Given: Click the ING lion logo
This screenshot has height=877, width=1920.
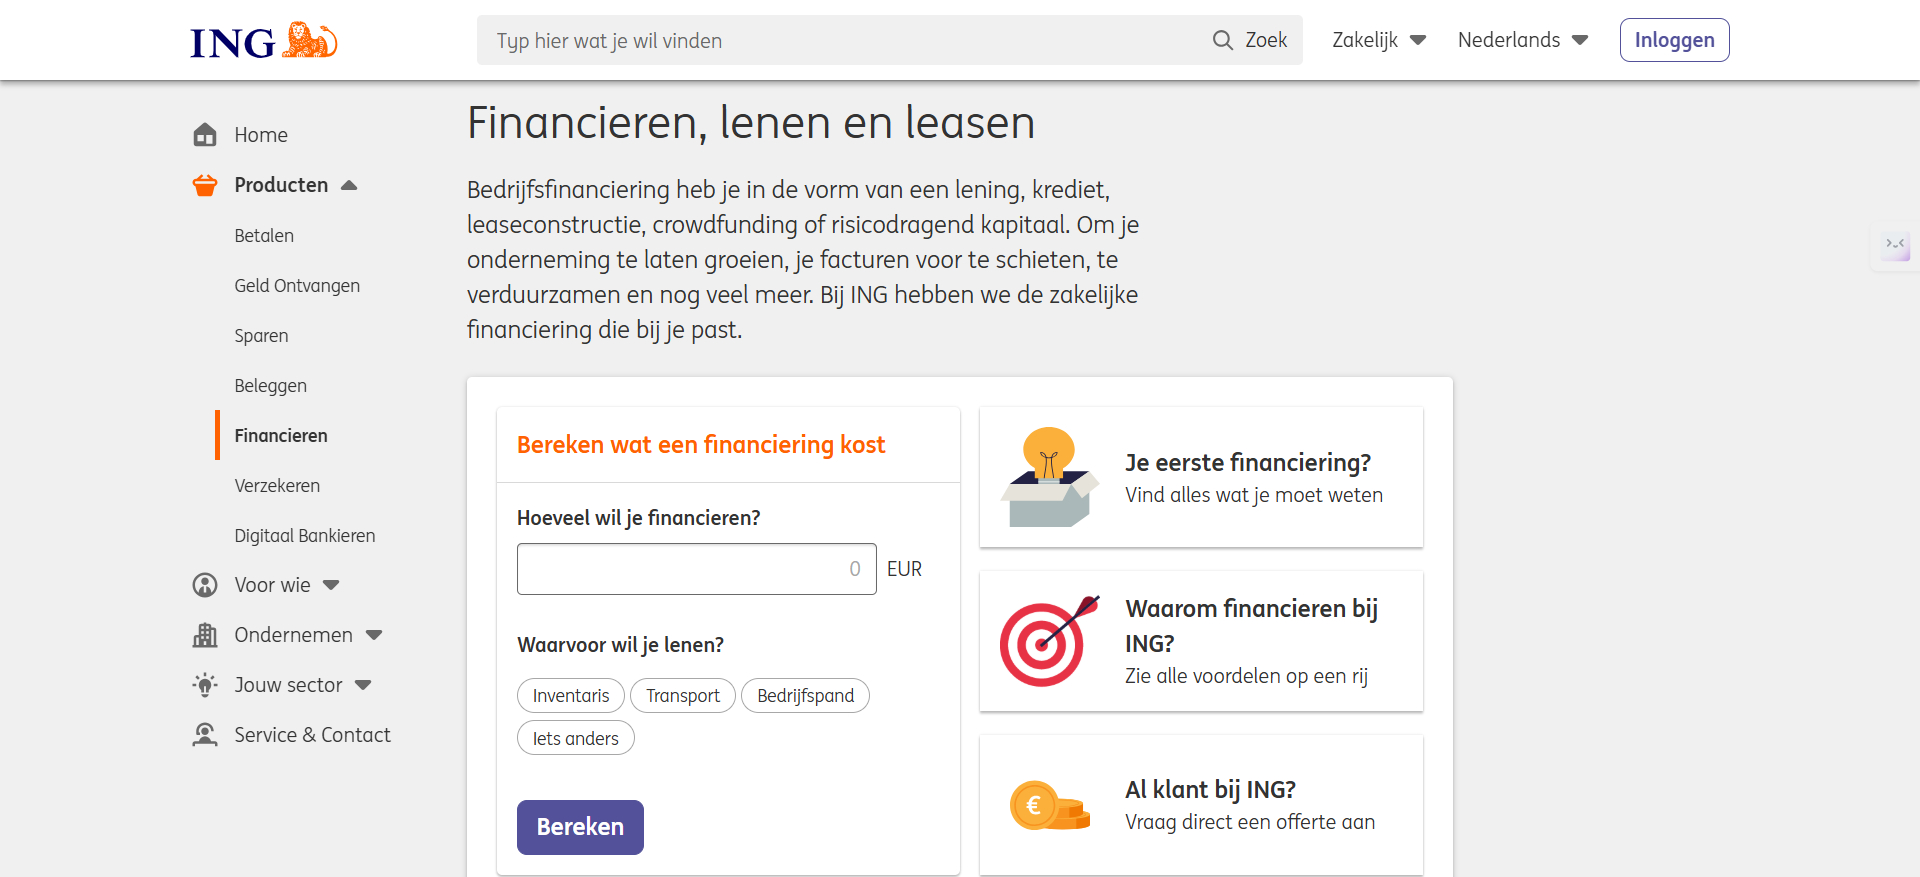Looking at the screenshot, I should (264, 41).
